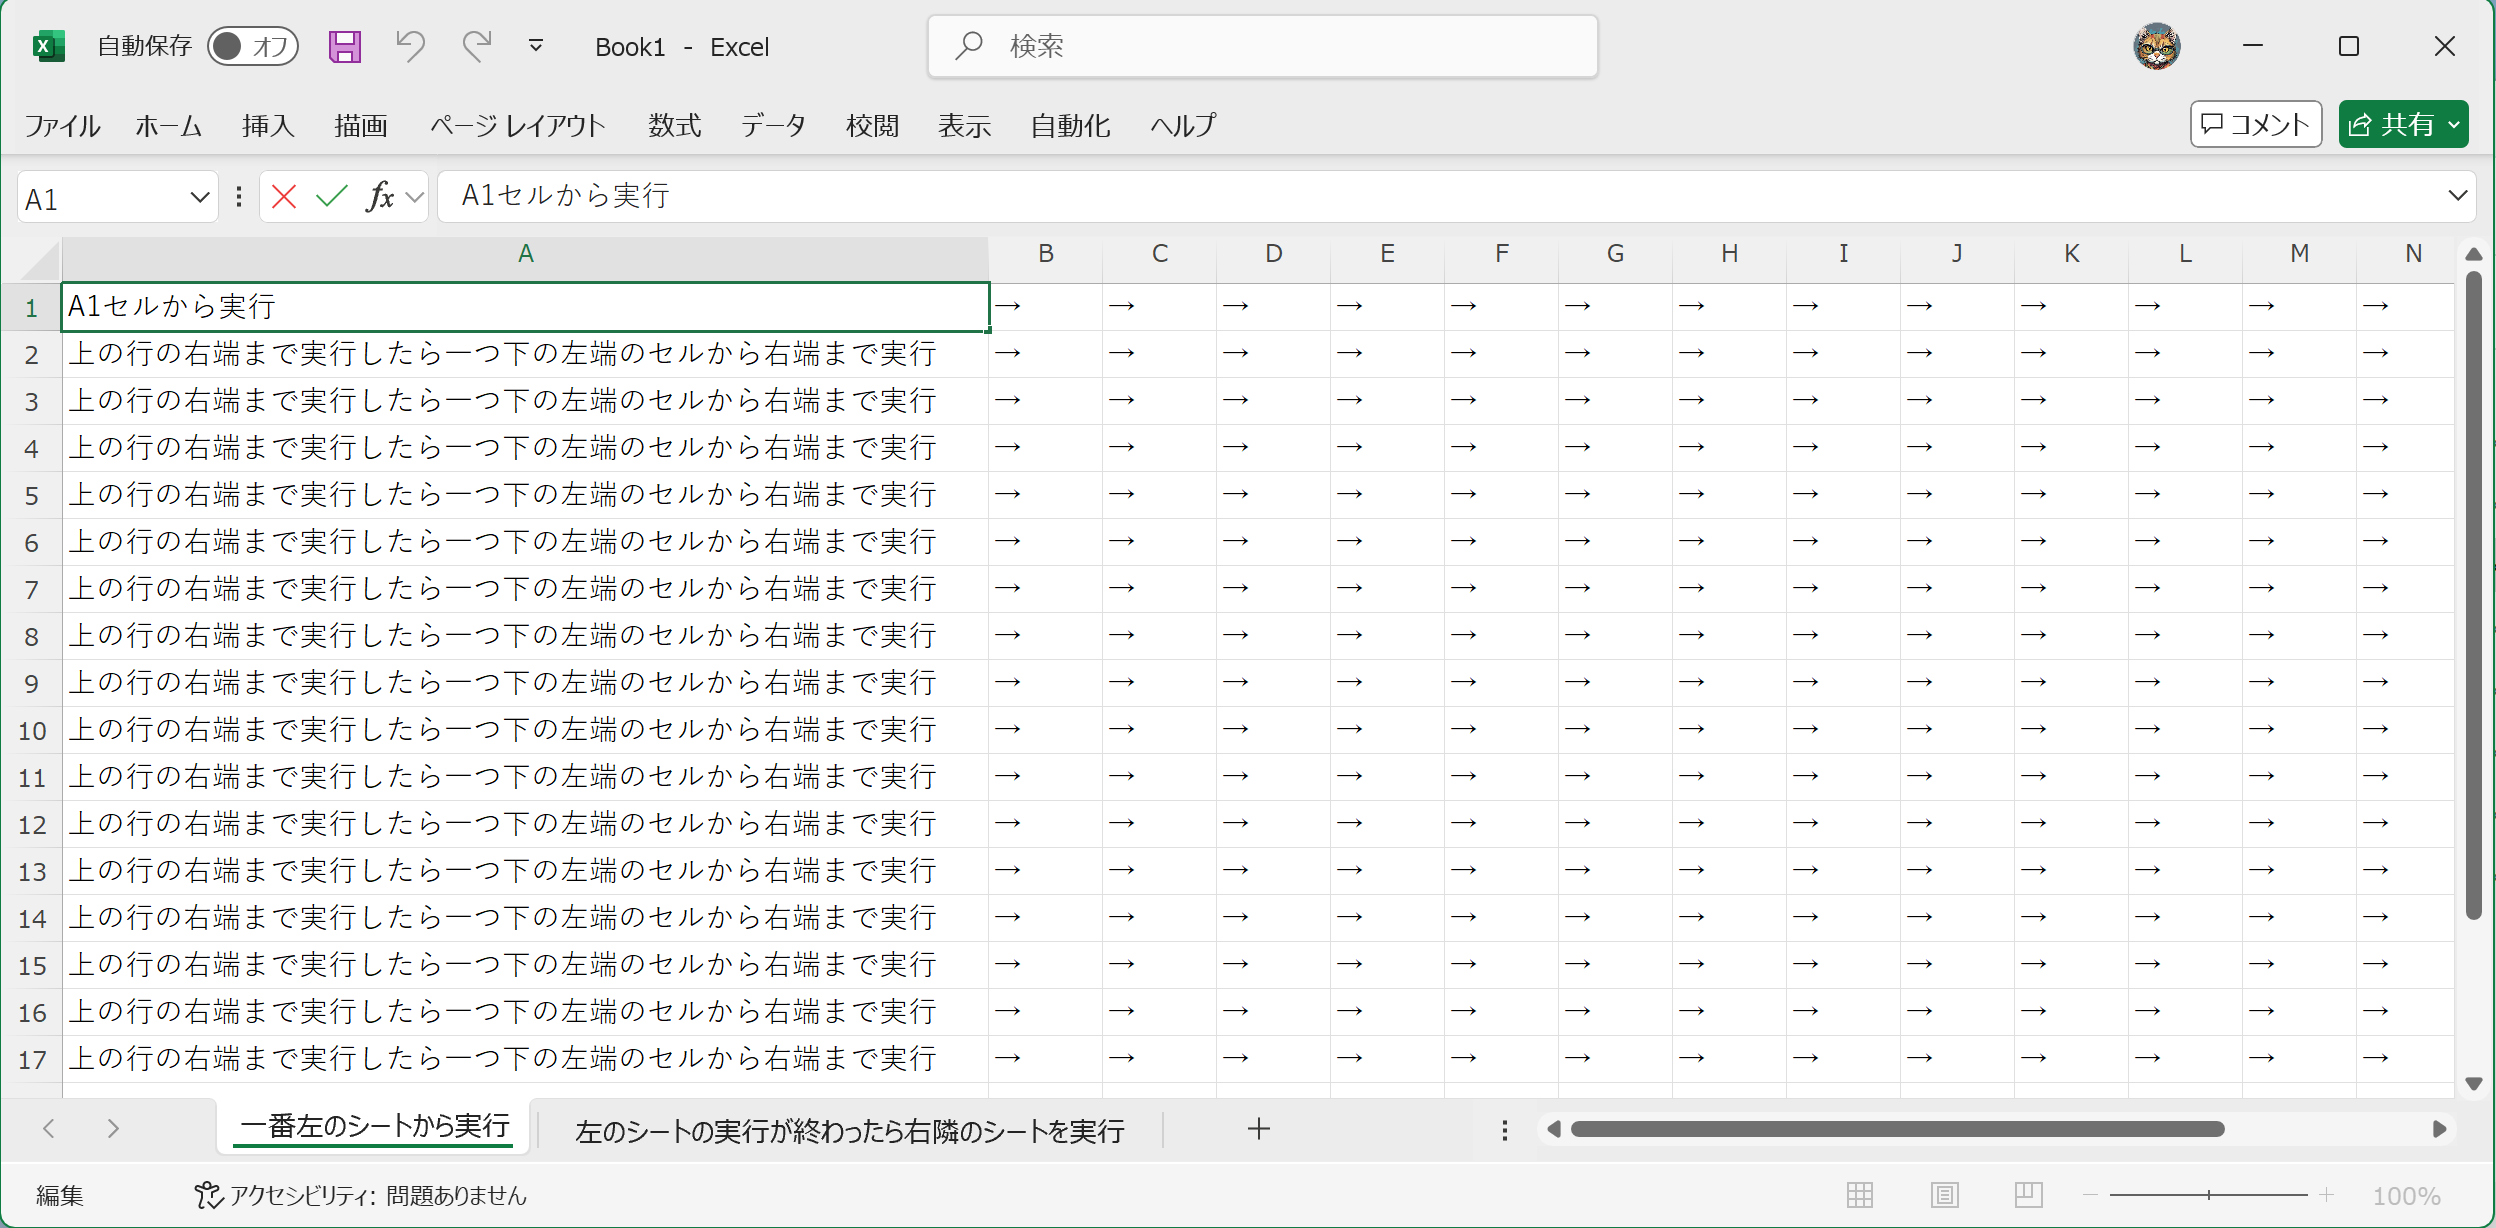2496x1228 pixels.
Task: Select the 左のシートの実行が終わったら右隣のシートを実行 sheet tab
Action: (849, 1131)
